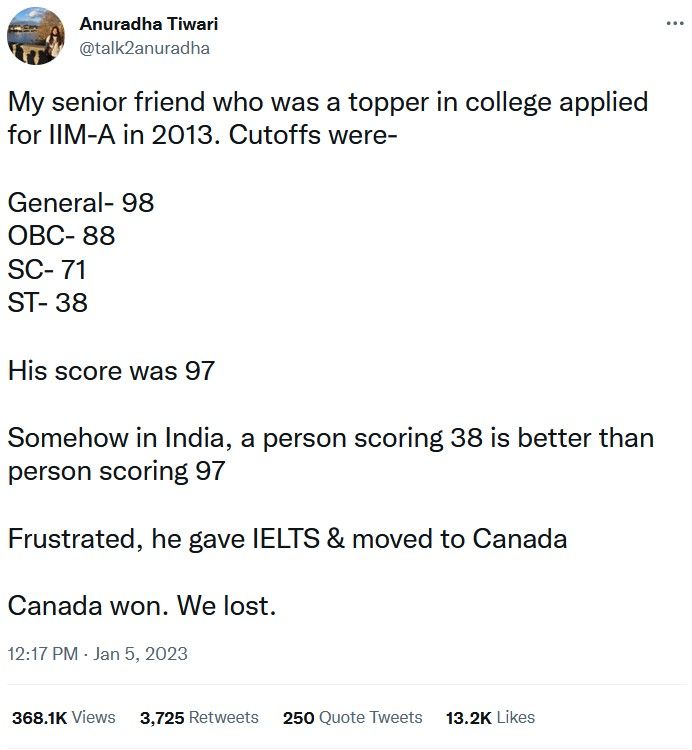
Task: Show the 13.2K Likes list
Action: (x=490, y=717)
